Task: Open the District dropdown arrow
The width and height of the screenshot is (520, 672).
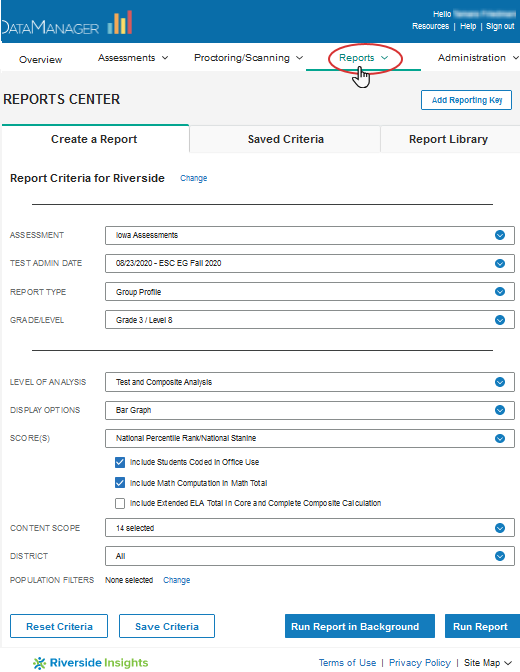Action: point(500,556)
